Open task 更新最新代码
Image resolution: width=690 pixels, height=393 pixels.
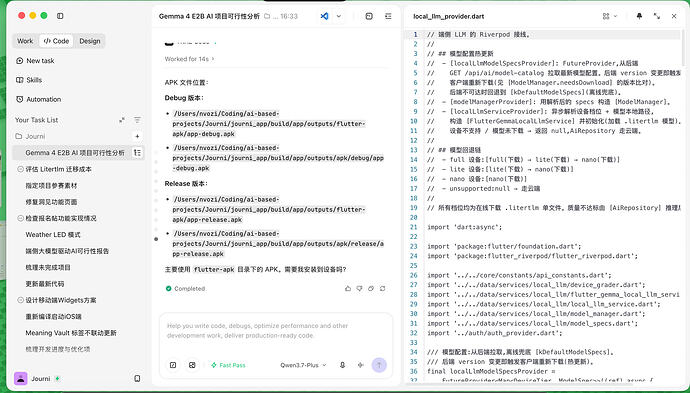point(44,284)
